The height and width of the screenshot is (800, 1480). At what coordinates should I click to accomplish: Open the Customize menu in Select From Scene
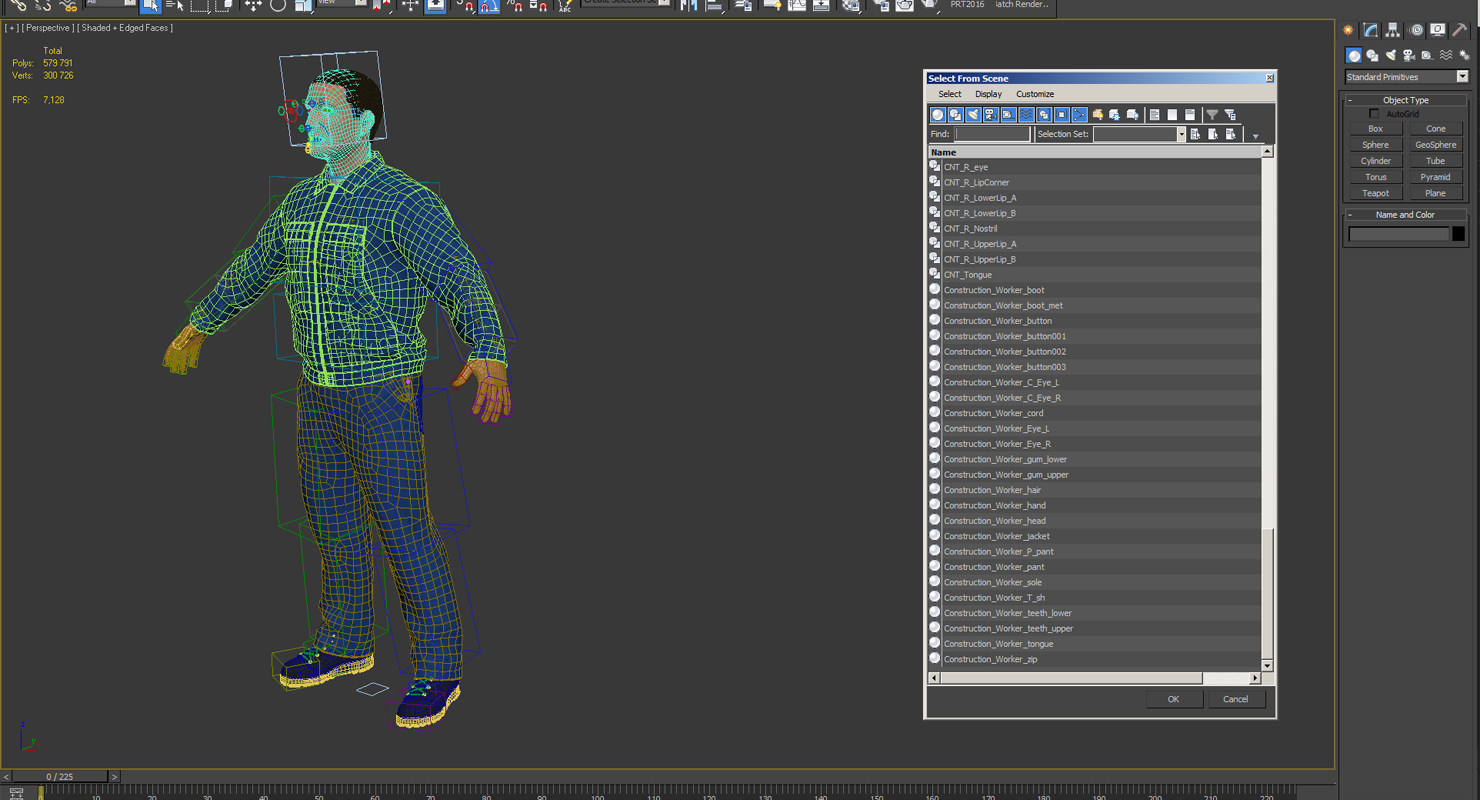[1035, 94]
